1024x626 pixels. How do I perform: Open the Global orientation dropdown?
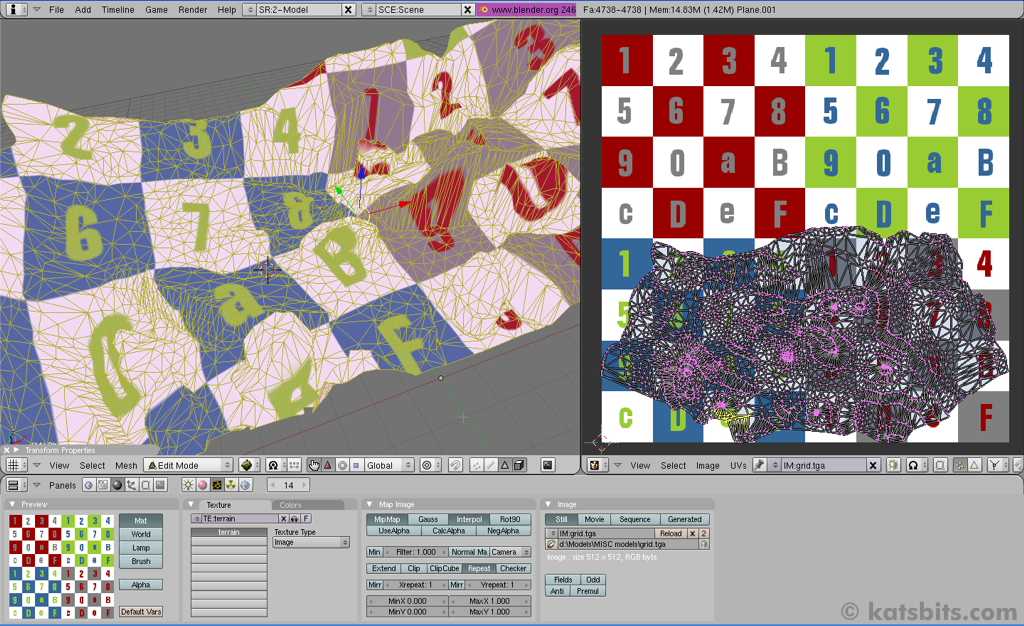389,465
